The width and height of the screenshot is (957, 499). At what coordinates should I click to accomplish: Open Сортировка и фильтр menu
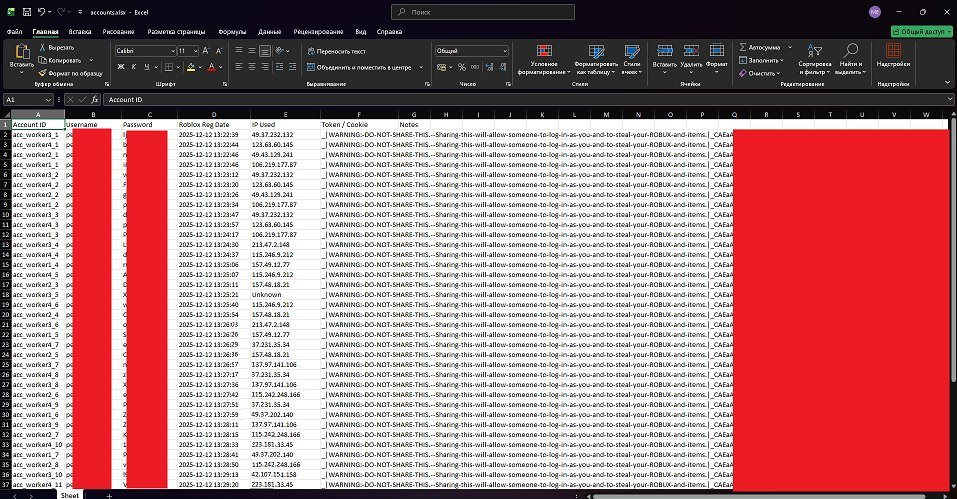[x=815, y=60]
